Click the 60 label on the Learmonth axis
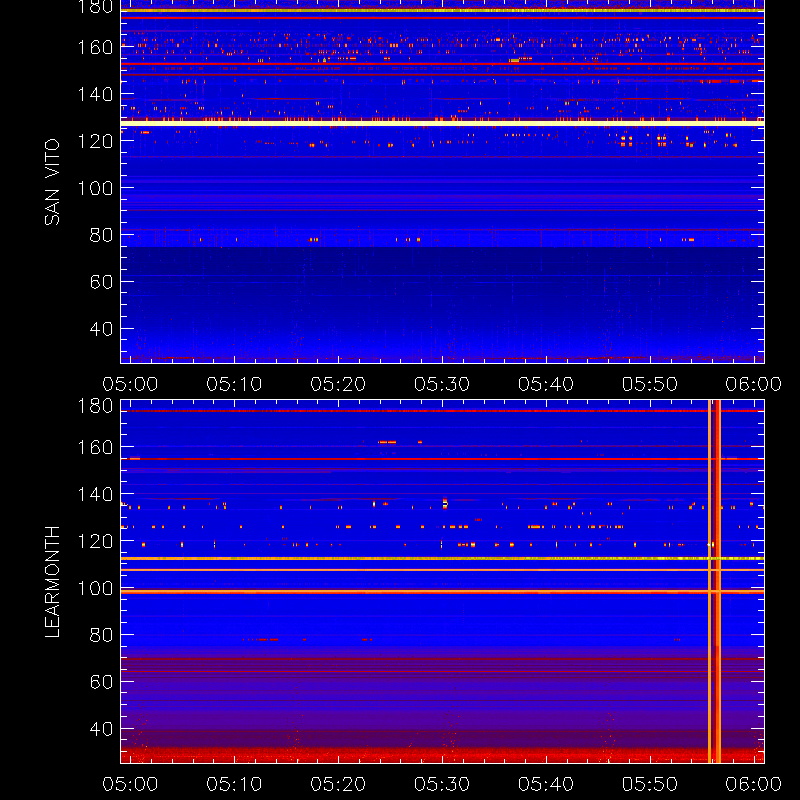 coord(101,682)
